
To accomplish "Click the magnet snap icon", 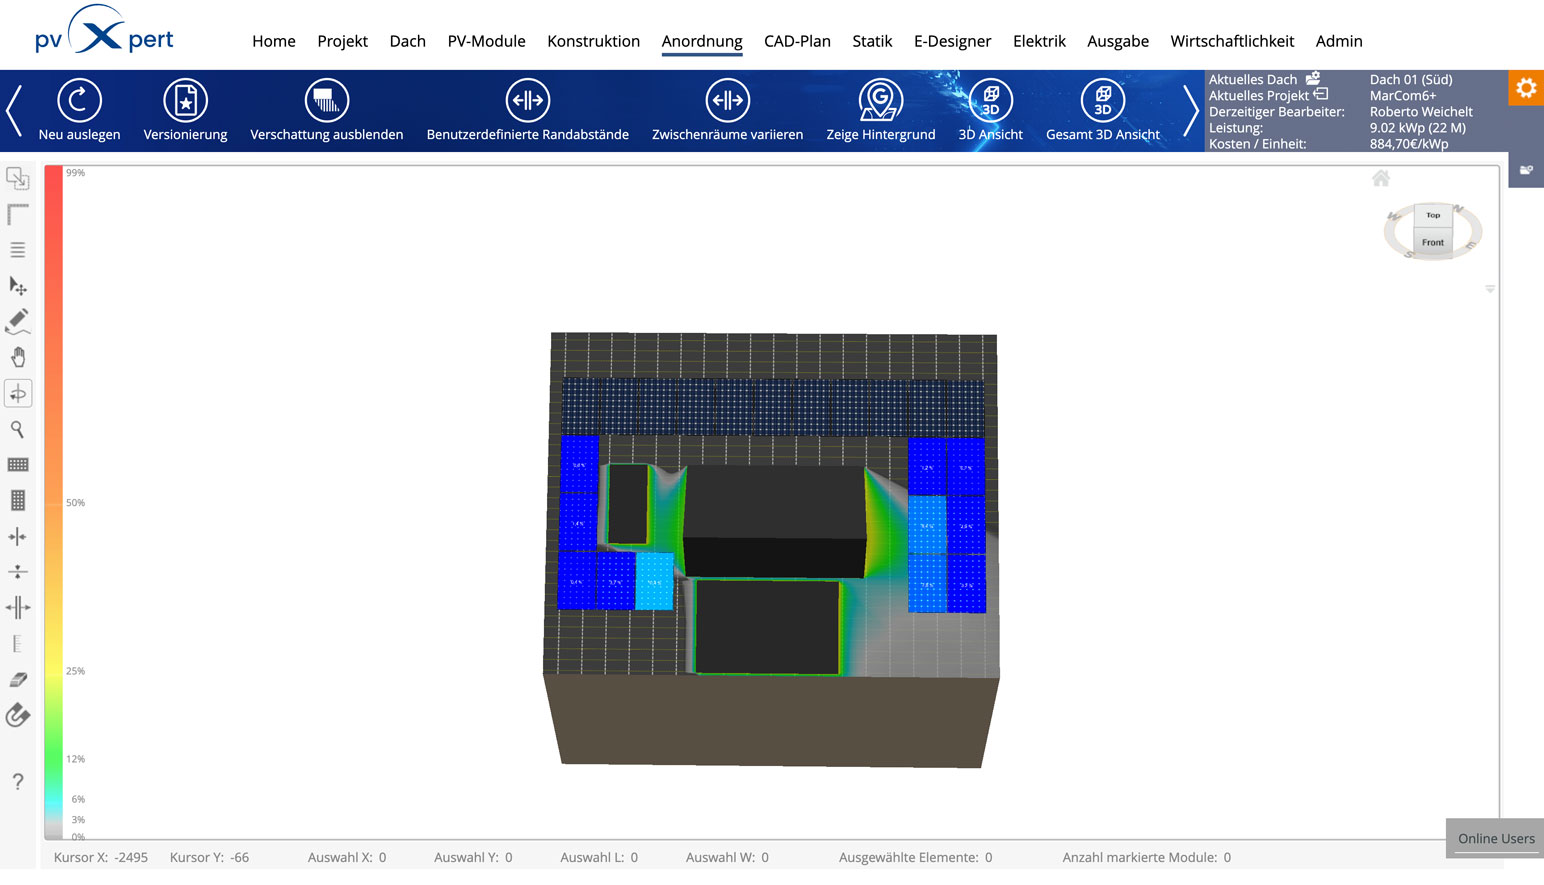I will click(18, 715).
